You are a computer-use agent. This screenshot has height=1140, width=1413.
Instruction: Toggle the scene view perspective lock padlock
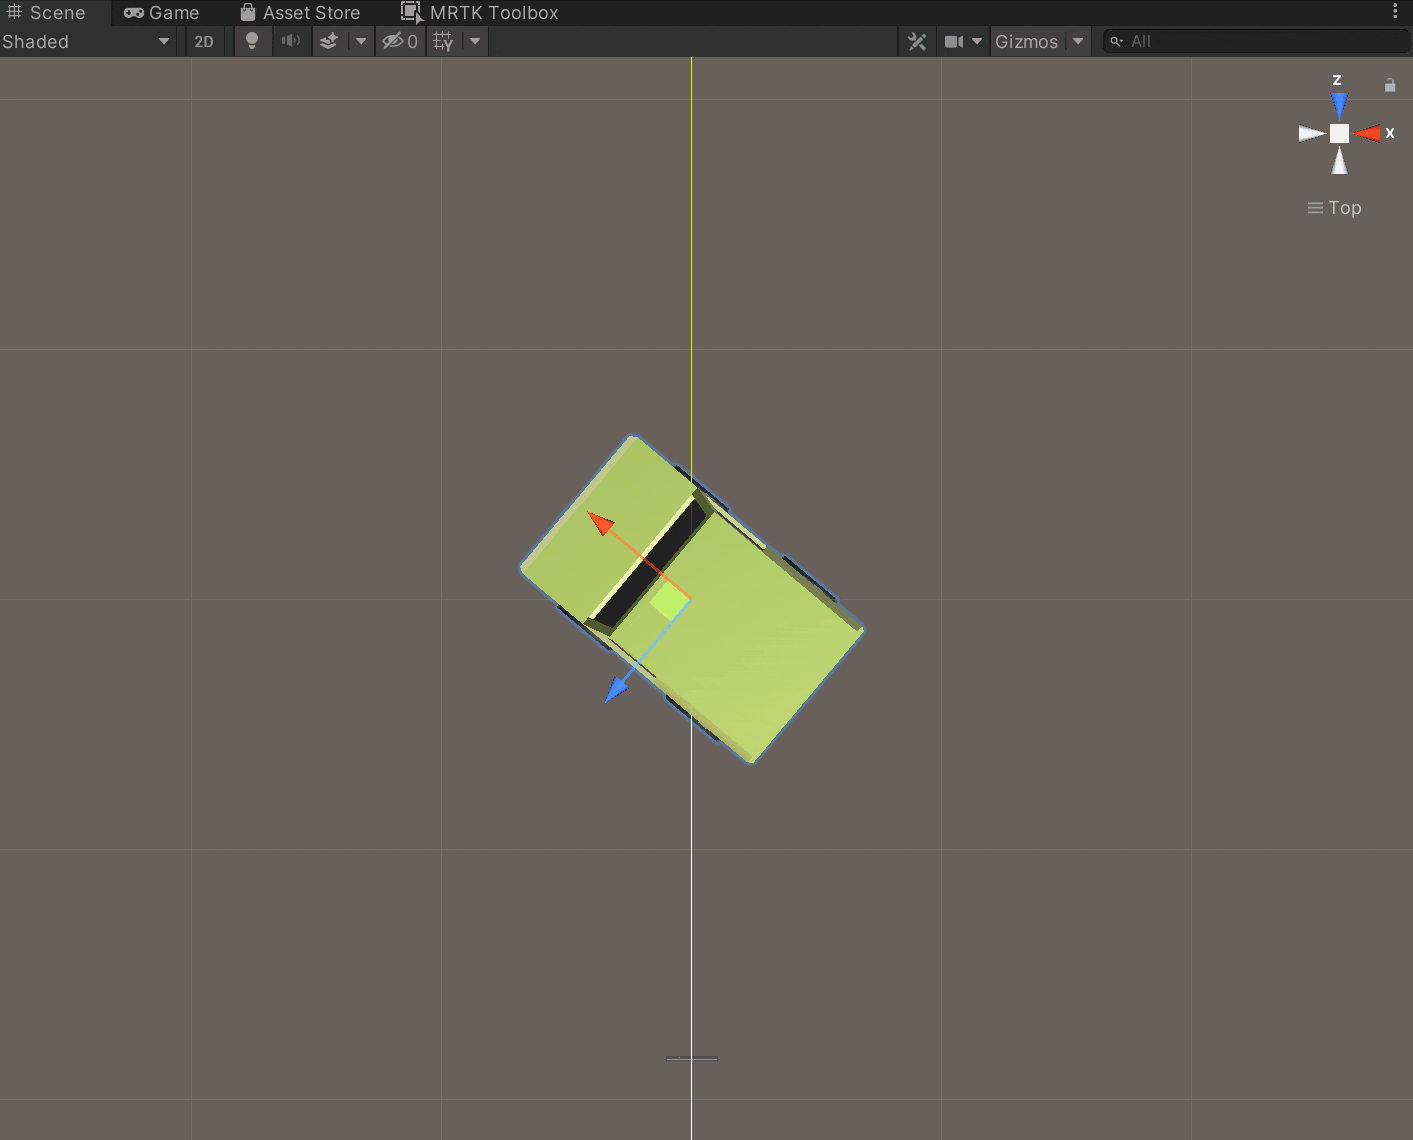[1390, 85]
